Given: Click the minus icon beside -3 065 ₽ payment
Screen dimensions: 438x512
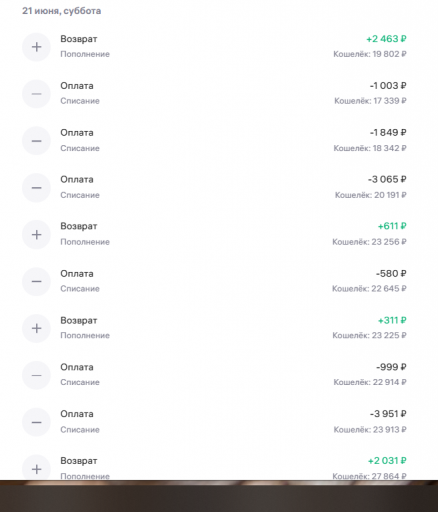Looking at the screenshot, I should (36, 188).
